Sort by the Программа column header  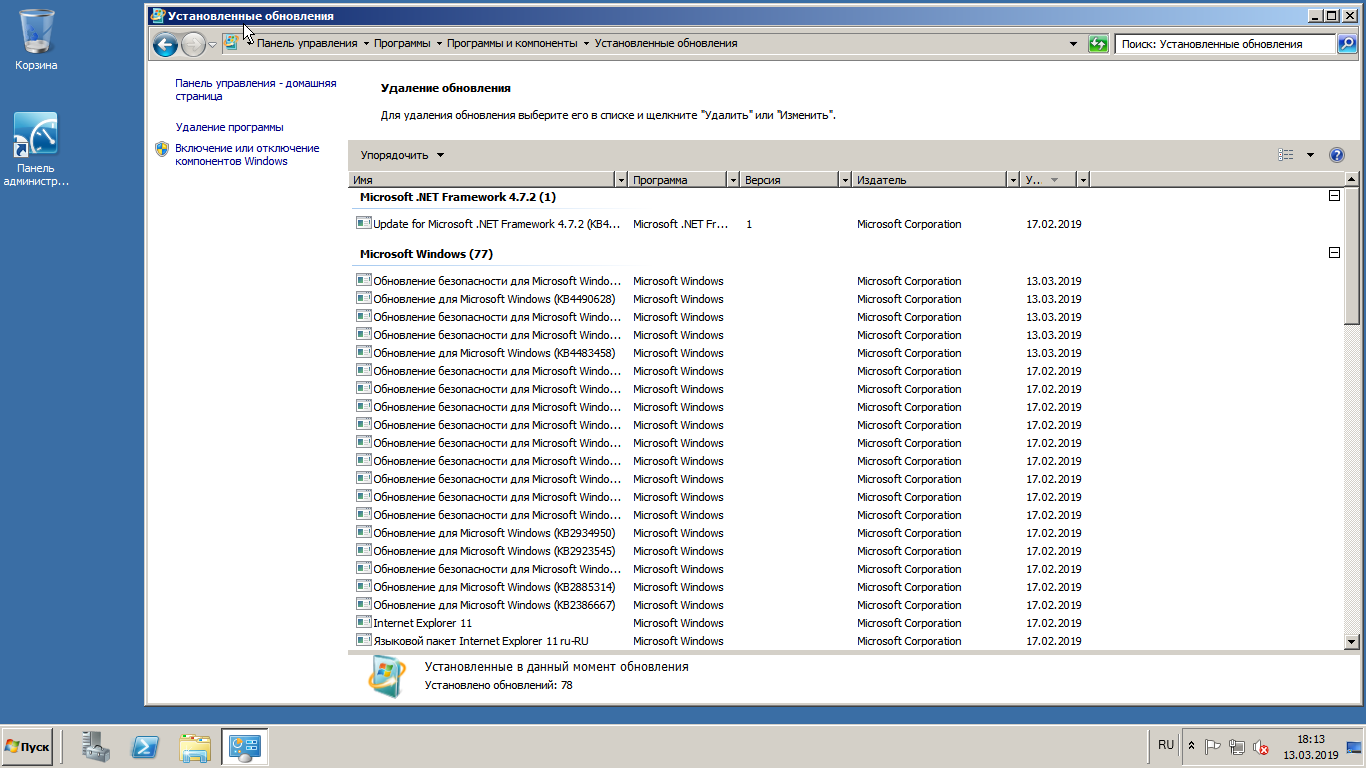[678, 180]
